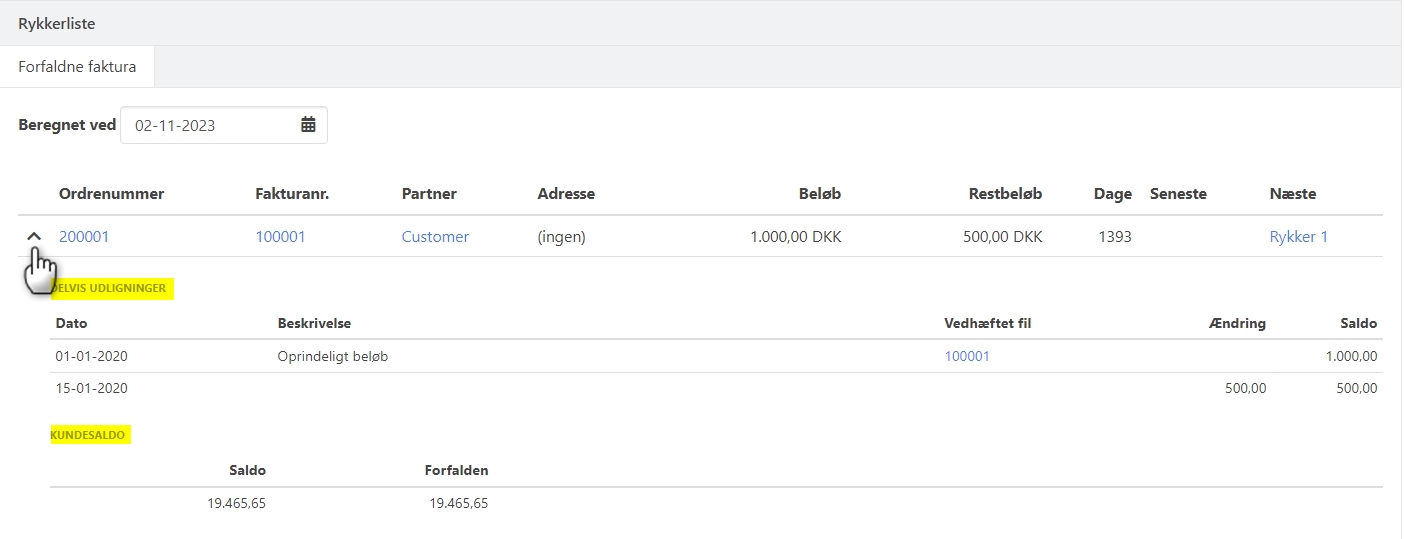
Task: Collapse the expanded order row chevron
Action: tap(33, 237)
